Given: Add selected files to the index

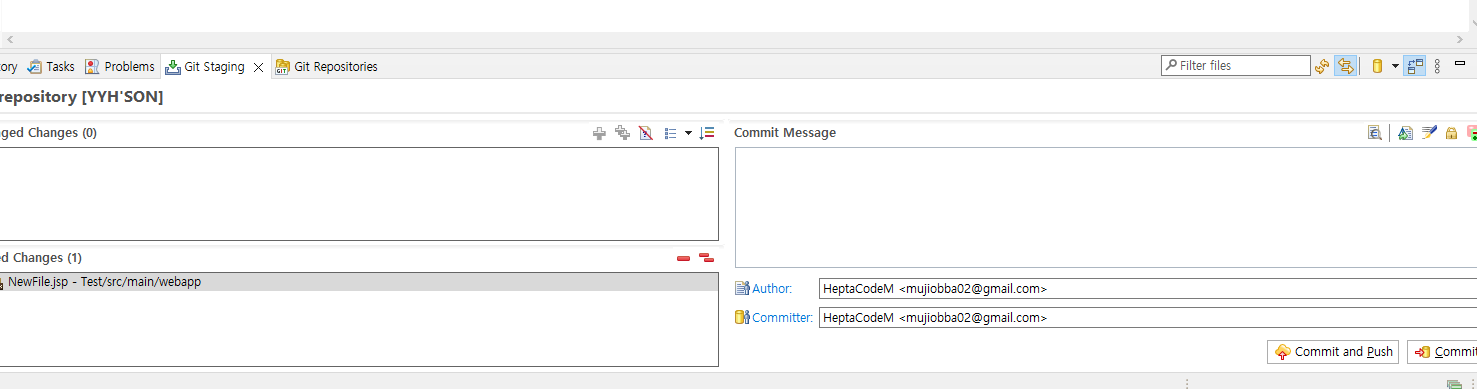Looking at the screenshot, I should coord(599,133).
